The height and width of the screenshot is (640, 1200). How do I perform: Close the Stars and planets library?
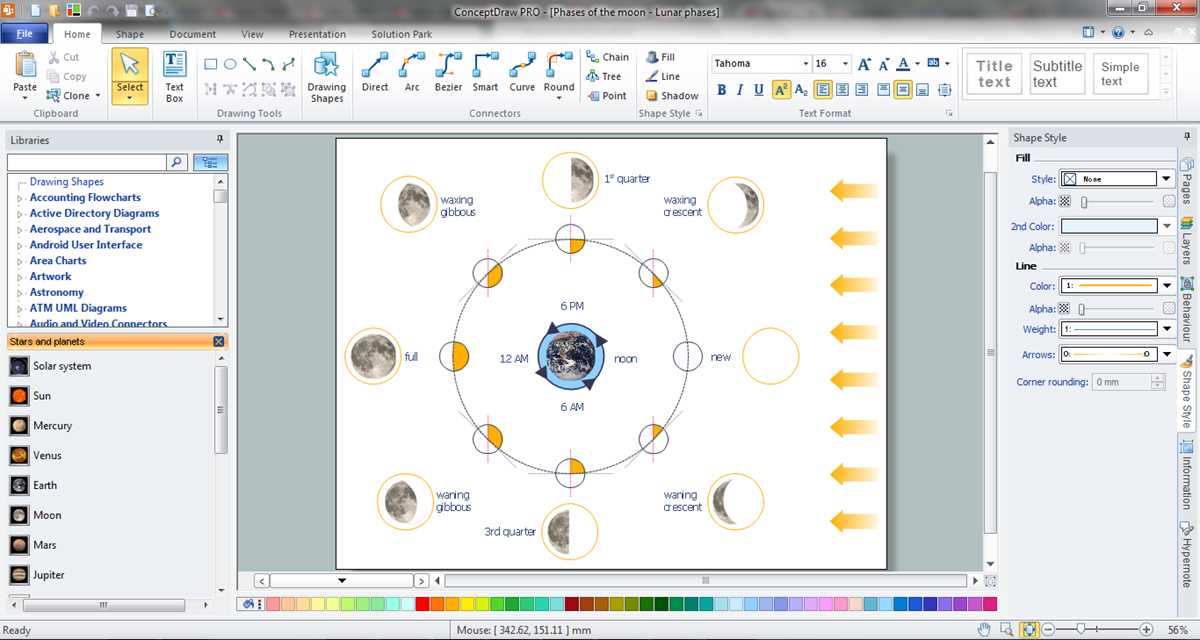tap(218, 342)
